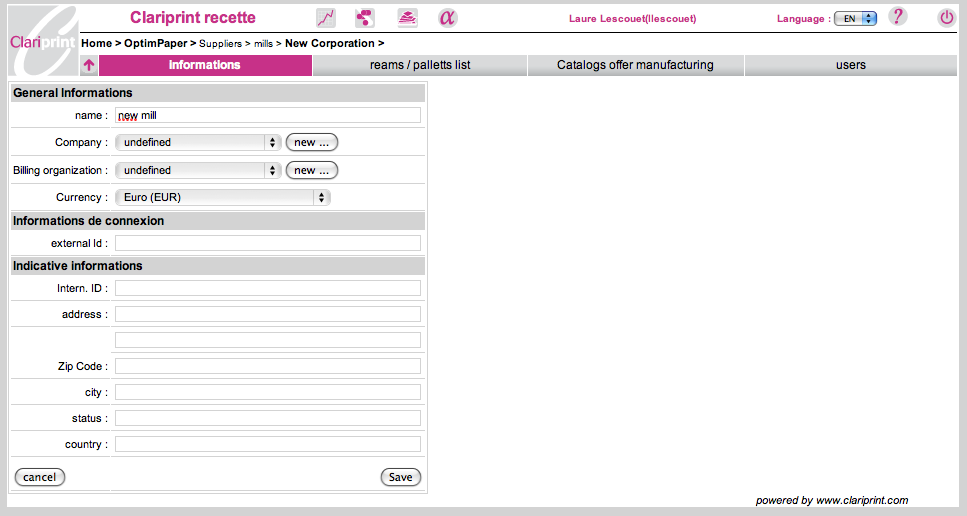Switch to reams / palletts list tab
Viewport: 967px width, 516px height.
tap(420, 66)
